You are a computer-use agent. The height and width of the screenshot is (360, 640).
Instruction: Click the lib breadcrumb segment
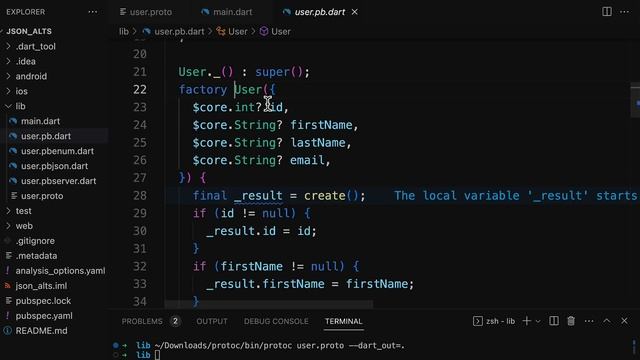[124, 31]
